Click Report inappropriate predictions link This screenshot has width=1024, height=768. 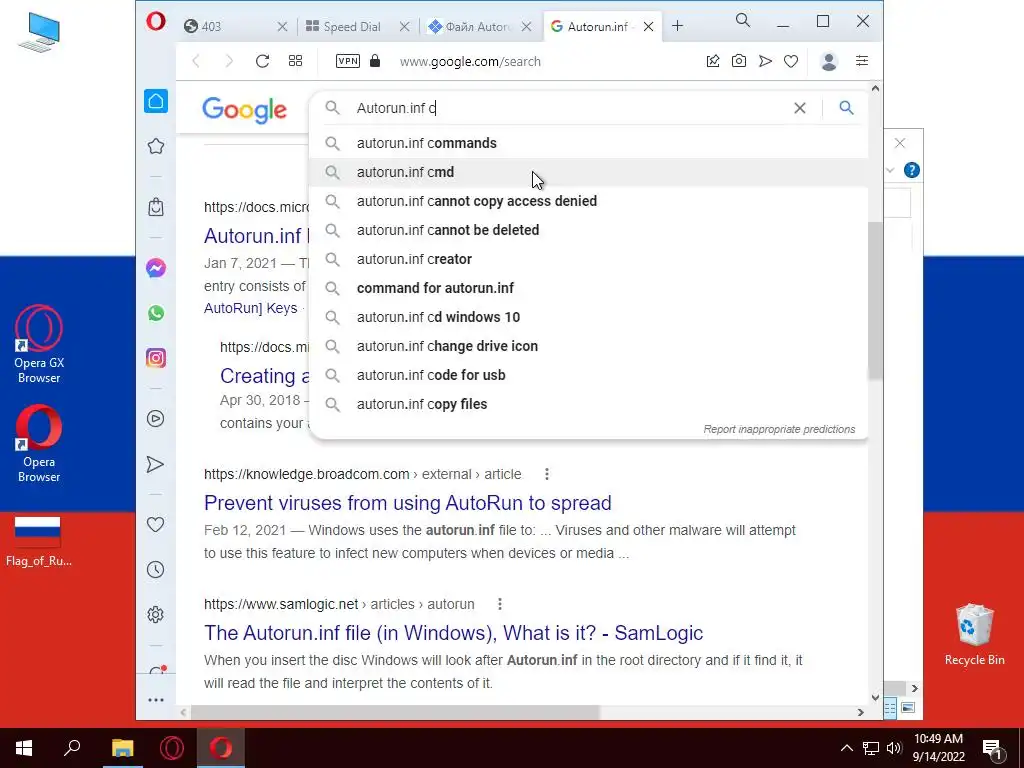click(779, 429)
